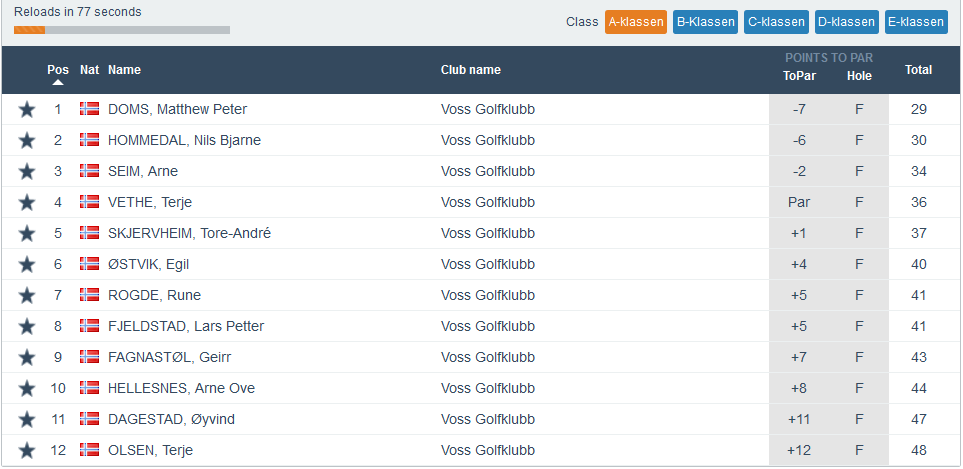Viewport: 963px width, 469px height.
Task: Favorite FJELDSTAD, Lars Petter with star
Action: (x=27, y=326)
